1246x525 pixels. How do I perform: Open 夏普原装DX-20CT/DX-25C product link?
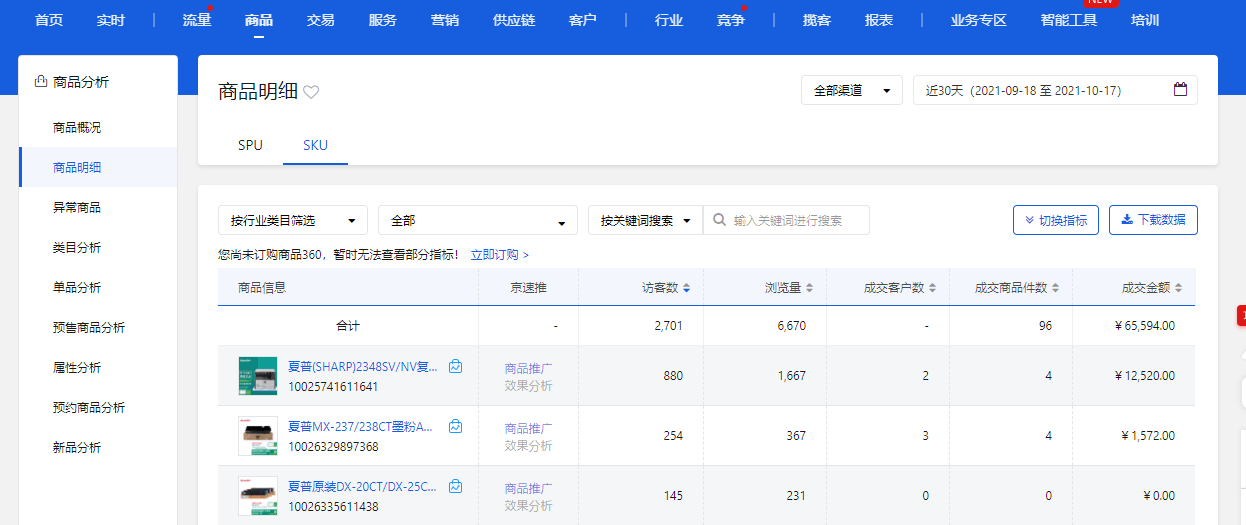coord(363,487)
